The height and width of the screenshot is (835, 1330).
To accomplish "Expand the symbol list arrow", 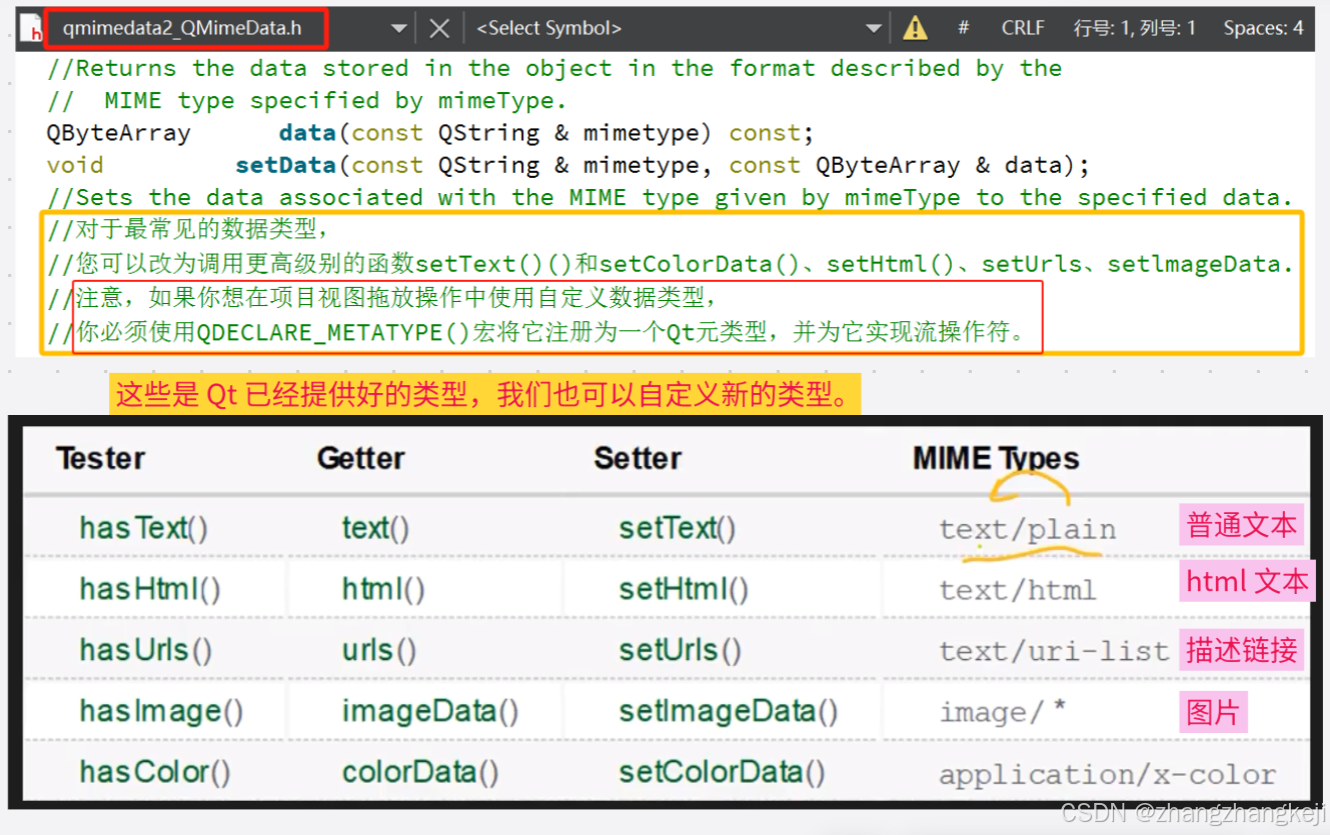I will (x=874, y=29).
